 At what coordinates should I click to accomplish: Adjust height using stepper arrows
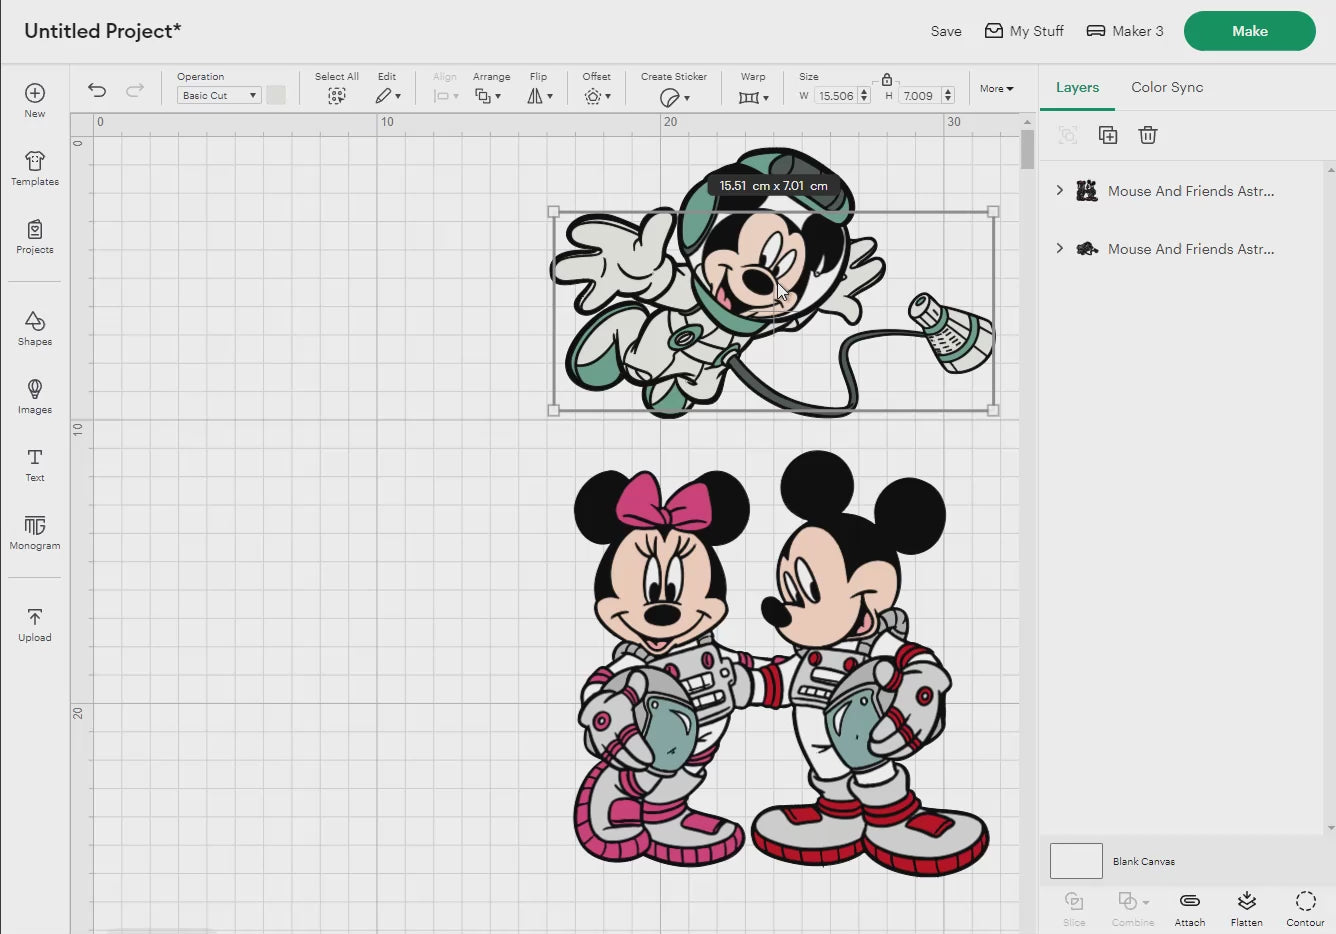948,96
